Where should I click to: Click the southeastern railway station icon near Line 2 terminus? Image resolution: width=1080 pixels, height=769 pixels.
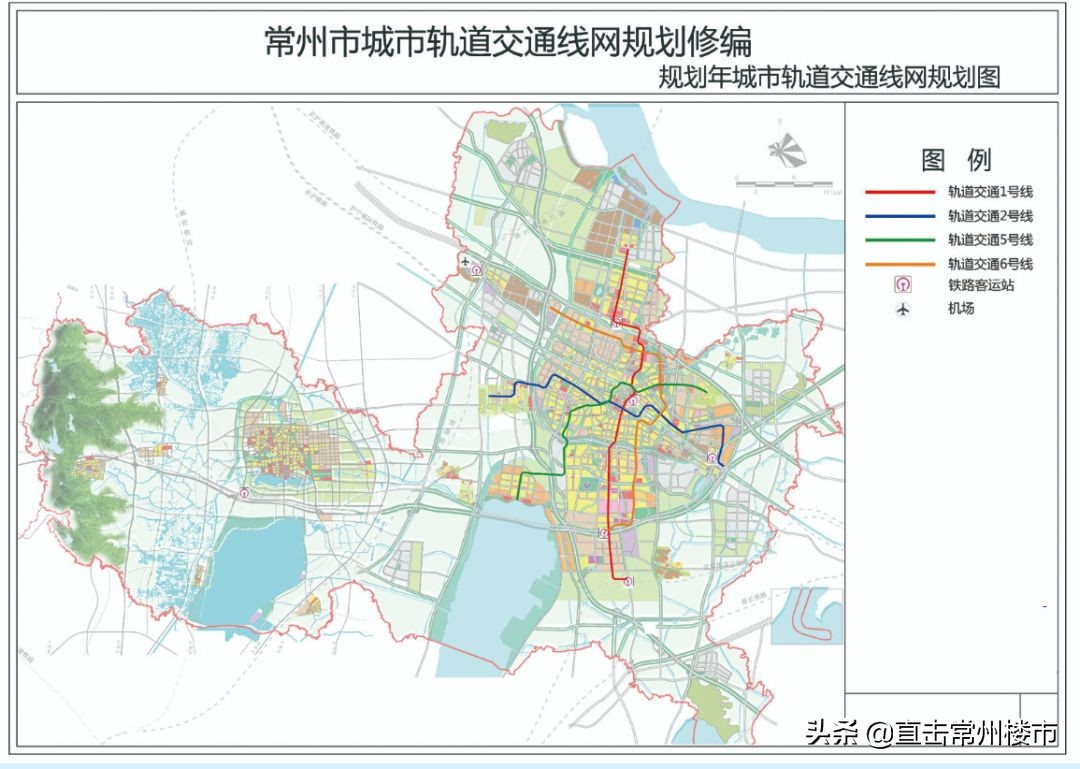pos(712,456)
